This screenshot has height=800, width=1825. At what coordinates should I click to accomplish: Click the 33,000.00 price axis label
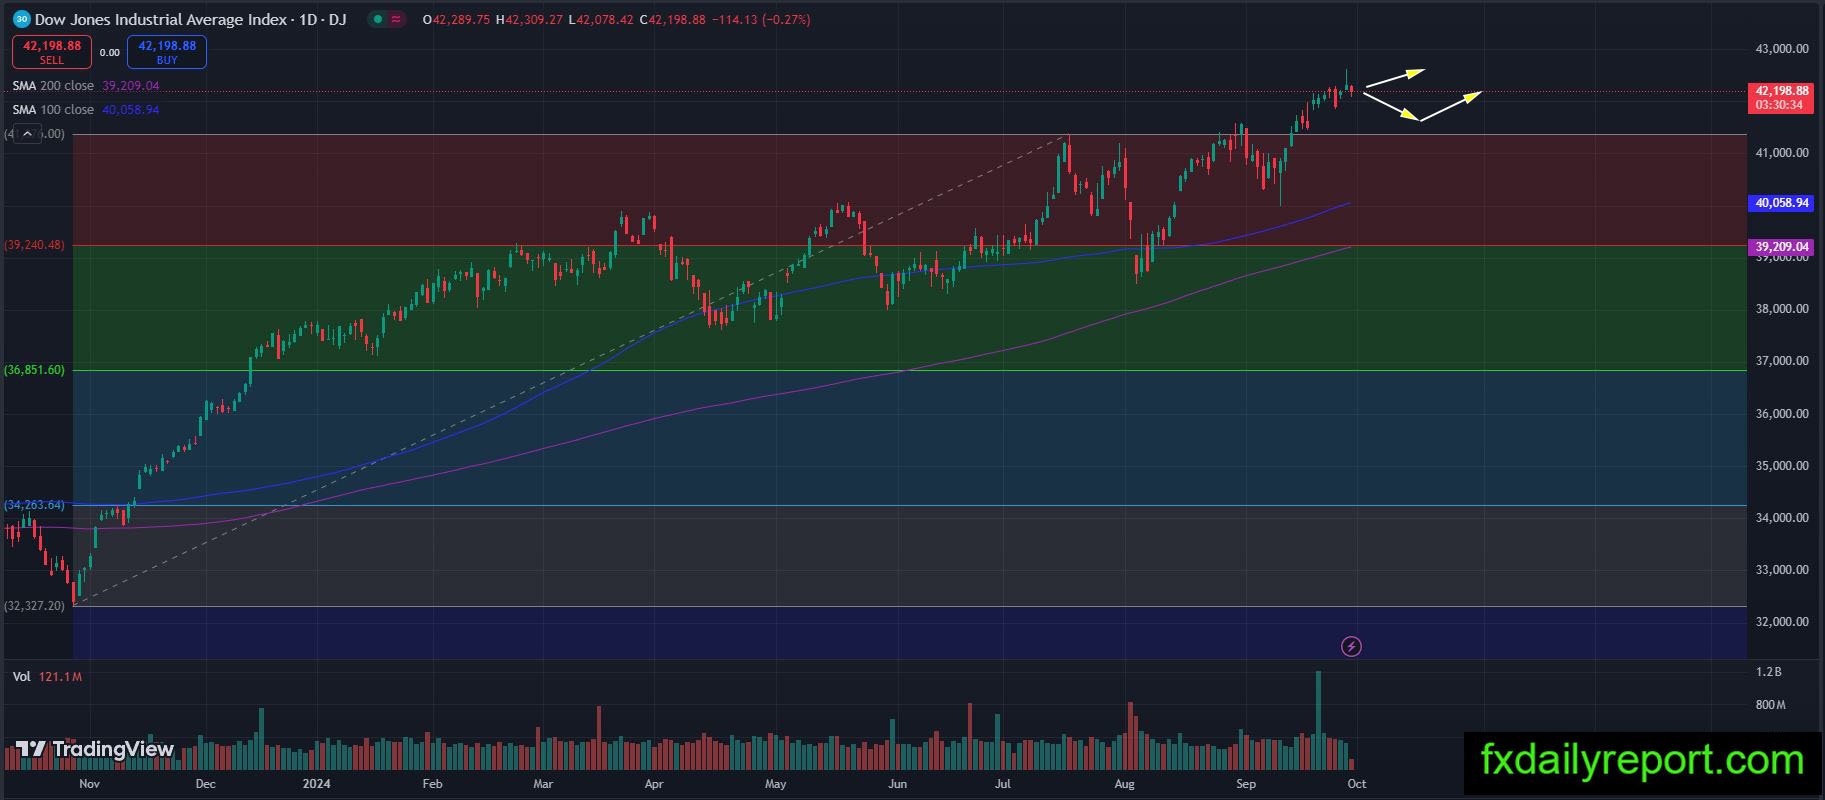coord(1782,570)
